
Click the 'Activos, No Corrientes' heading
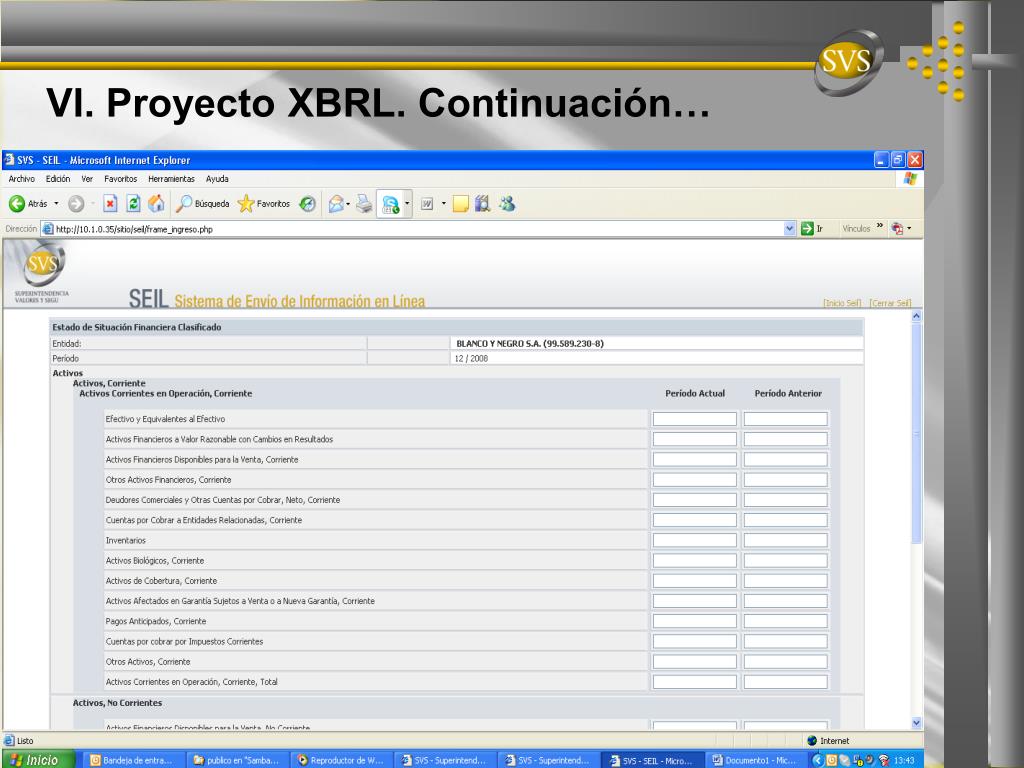118,703
